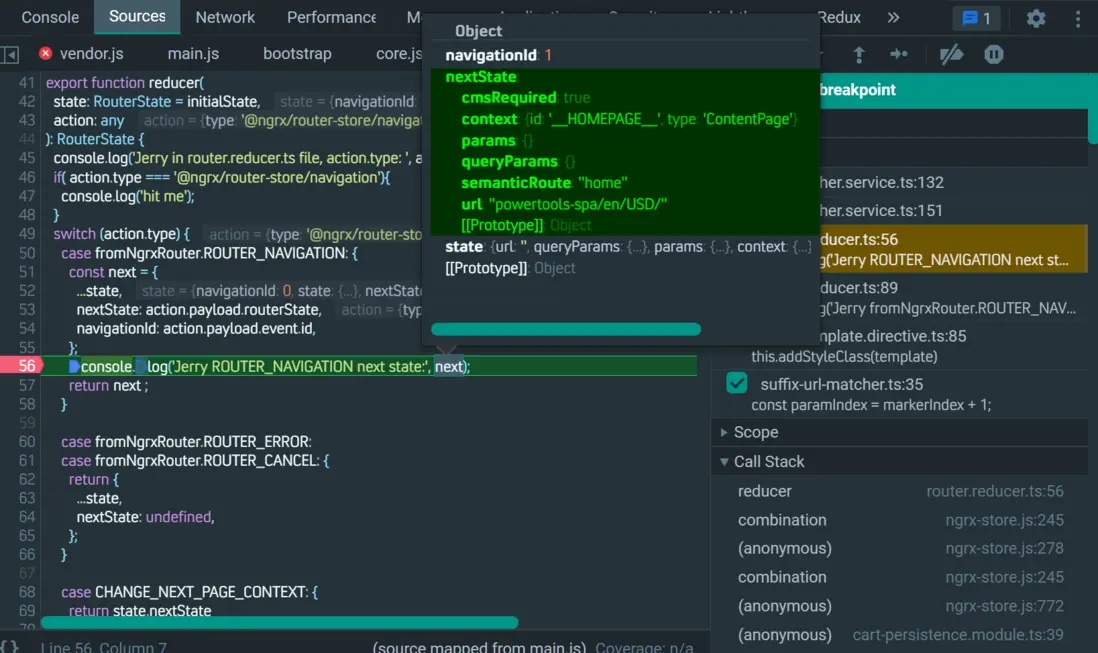Click the step out arrow icon
Image resolution: width=1098 pixels, height=653 pixels.
(858, 54)
